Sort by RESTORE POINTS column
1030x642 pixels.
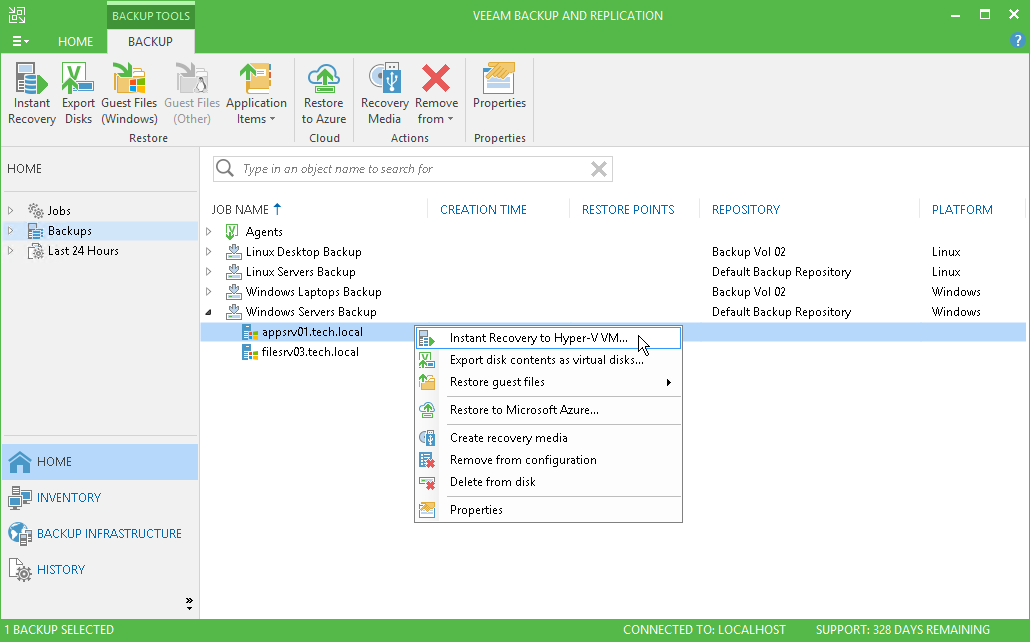(628, 210)
